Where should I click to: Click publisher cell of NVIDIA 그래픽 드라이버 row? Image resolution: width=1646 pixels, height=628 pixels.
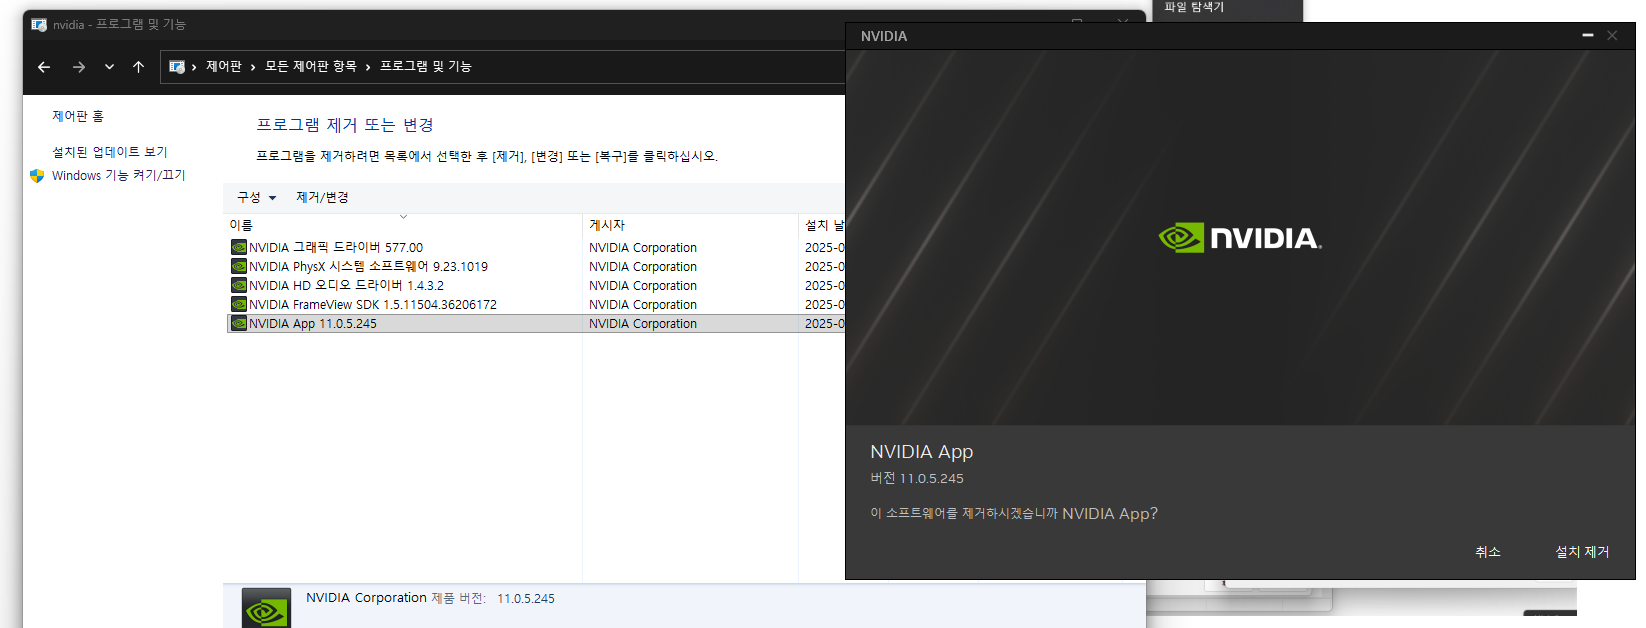click(x=643, y=247)
